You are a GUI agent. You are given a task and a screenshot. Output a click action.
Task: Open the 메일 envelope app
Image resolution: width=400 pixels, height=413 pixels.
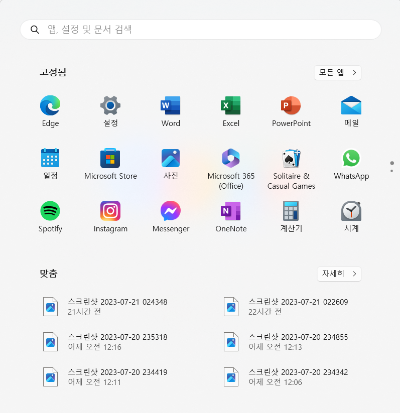(351, 112)
